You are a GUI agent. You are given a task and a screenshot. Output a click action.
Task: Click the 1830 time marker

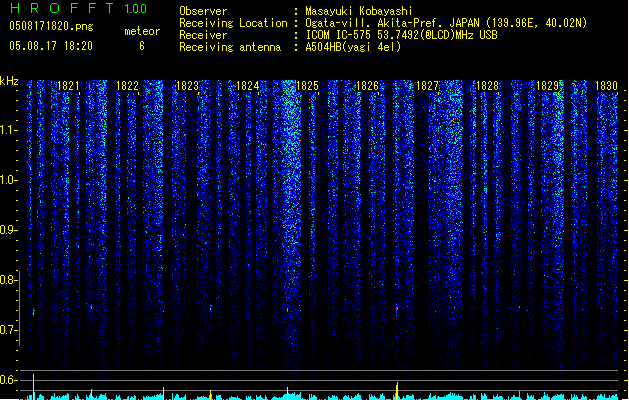pos(606,86)
